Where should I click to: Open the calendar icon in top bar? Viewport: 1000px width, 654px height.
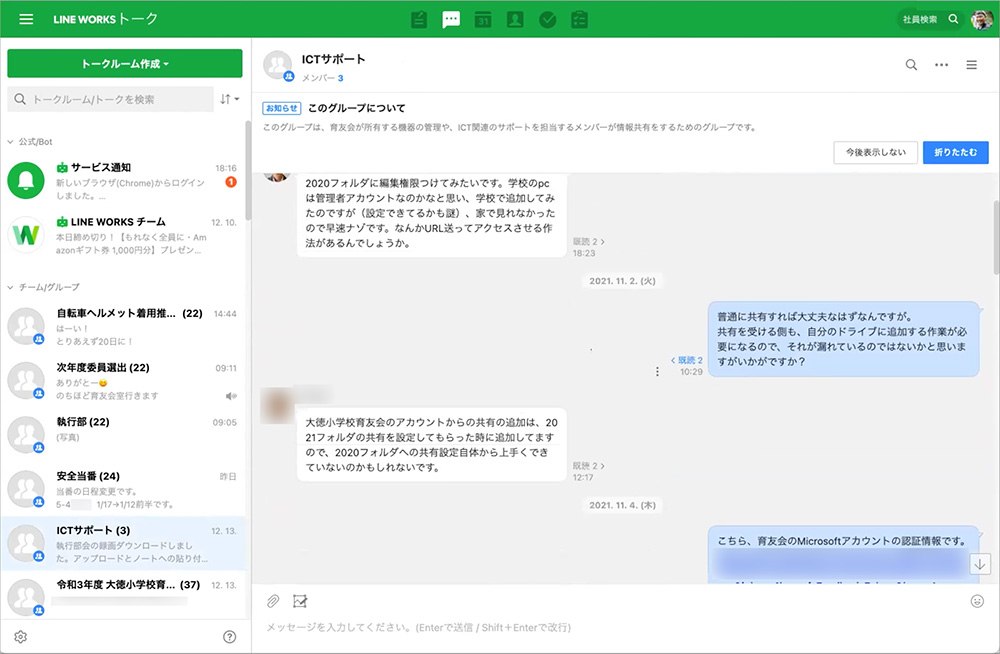[483, 19]
